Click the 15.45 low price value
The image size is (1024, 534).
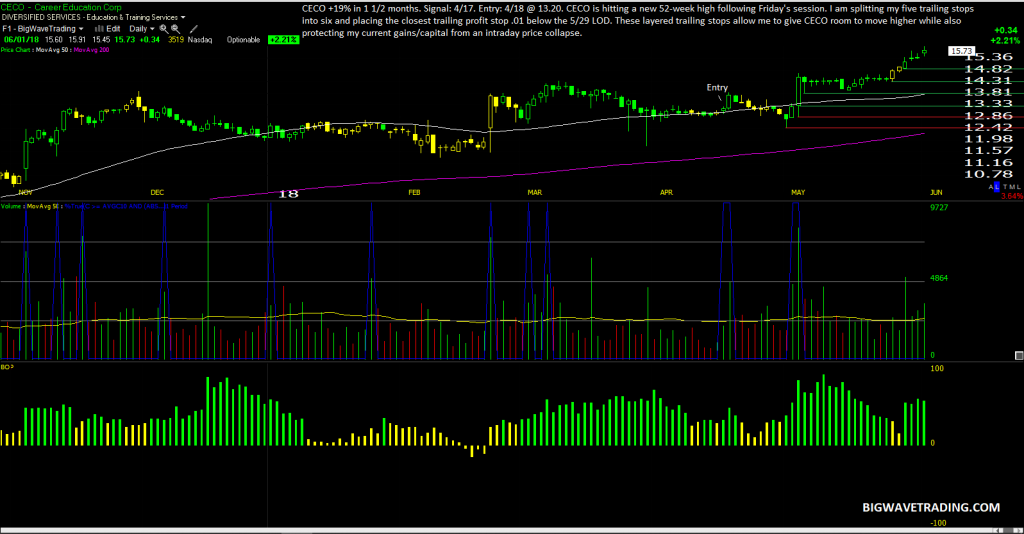pyautogui.click(x=101, y=40)
